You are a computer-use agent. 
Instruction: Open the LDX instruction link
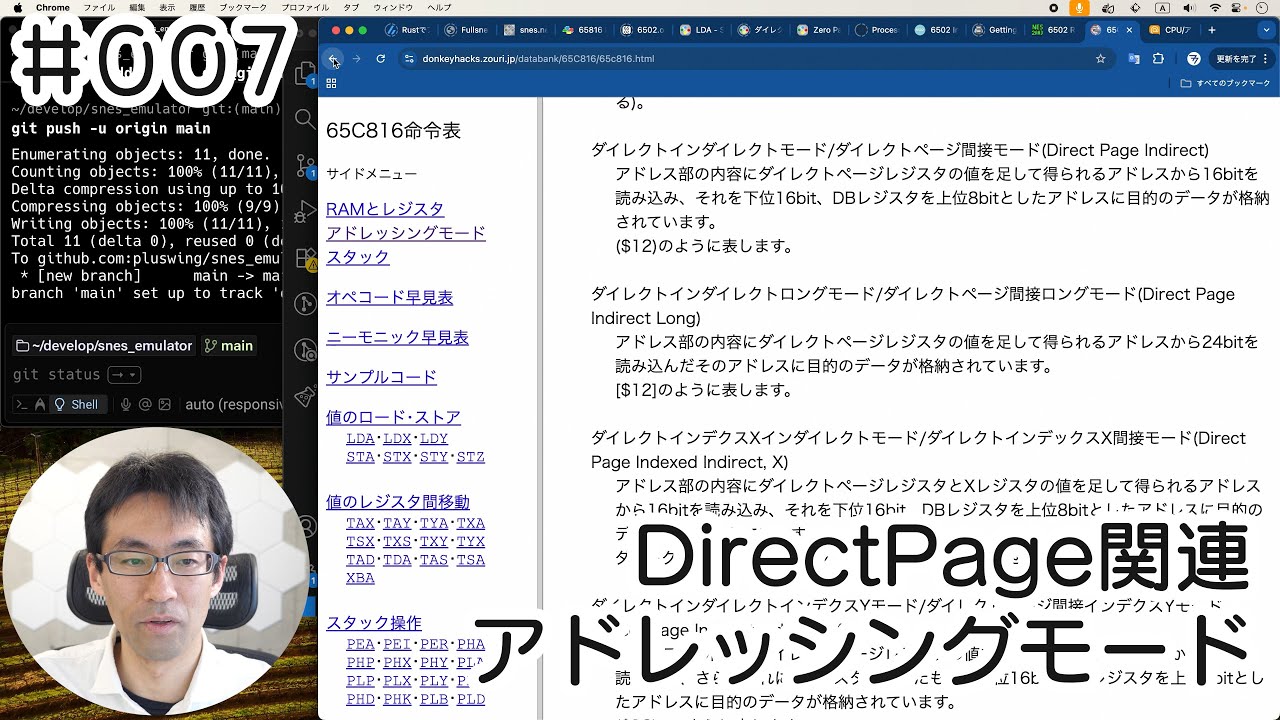coord(397,439)
